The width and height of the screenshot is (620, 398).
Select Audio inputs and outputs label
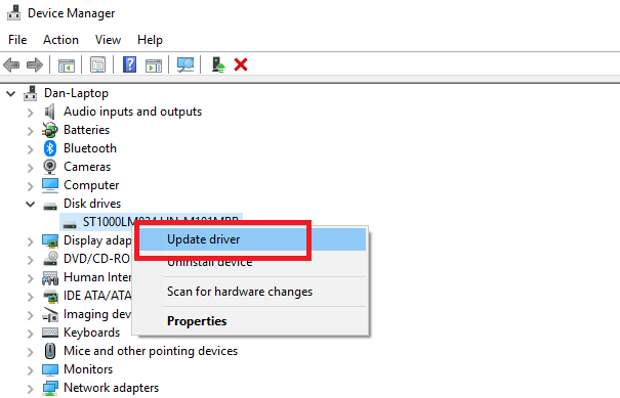(x=133, y=111)
